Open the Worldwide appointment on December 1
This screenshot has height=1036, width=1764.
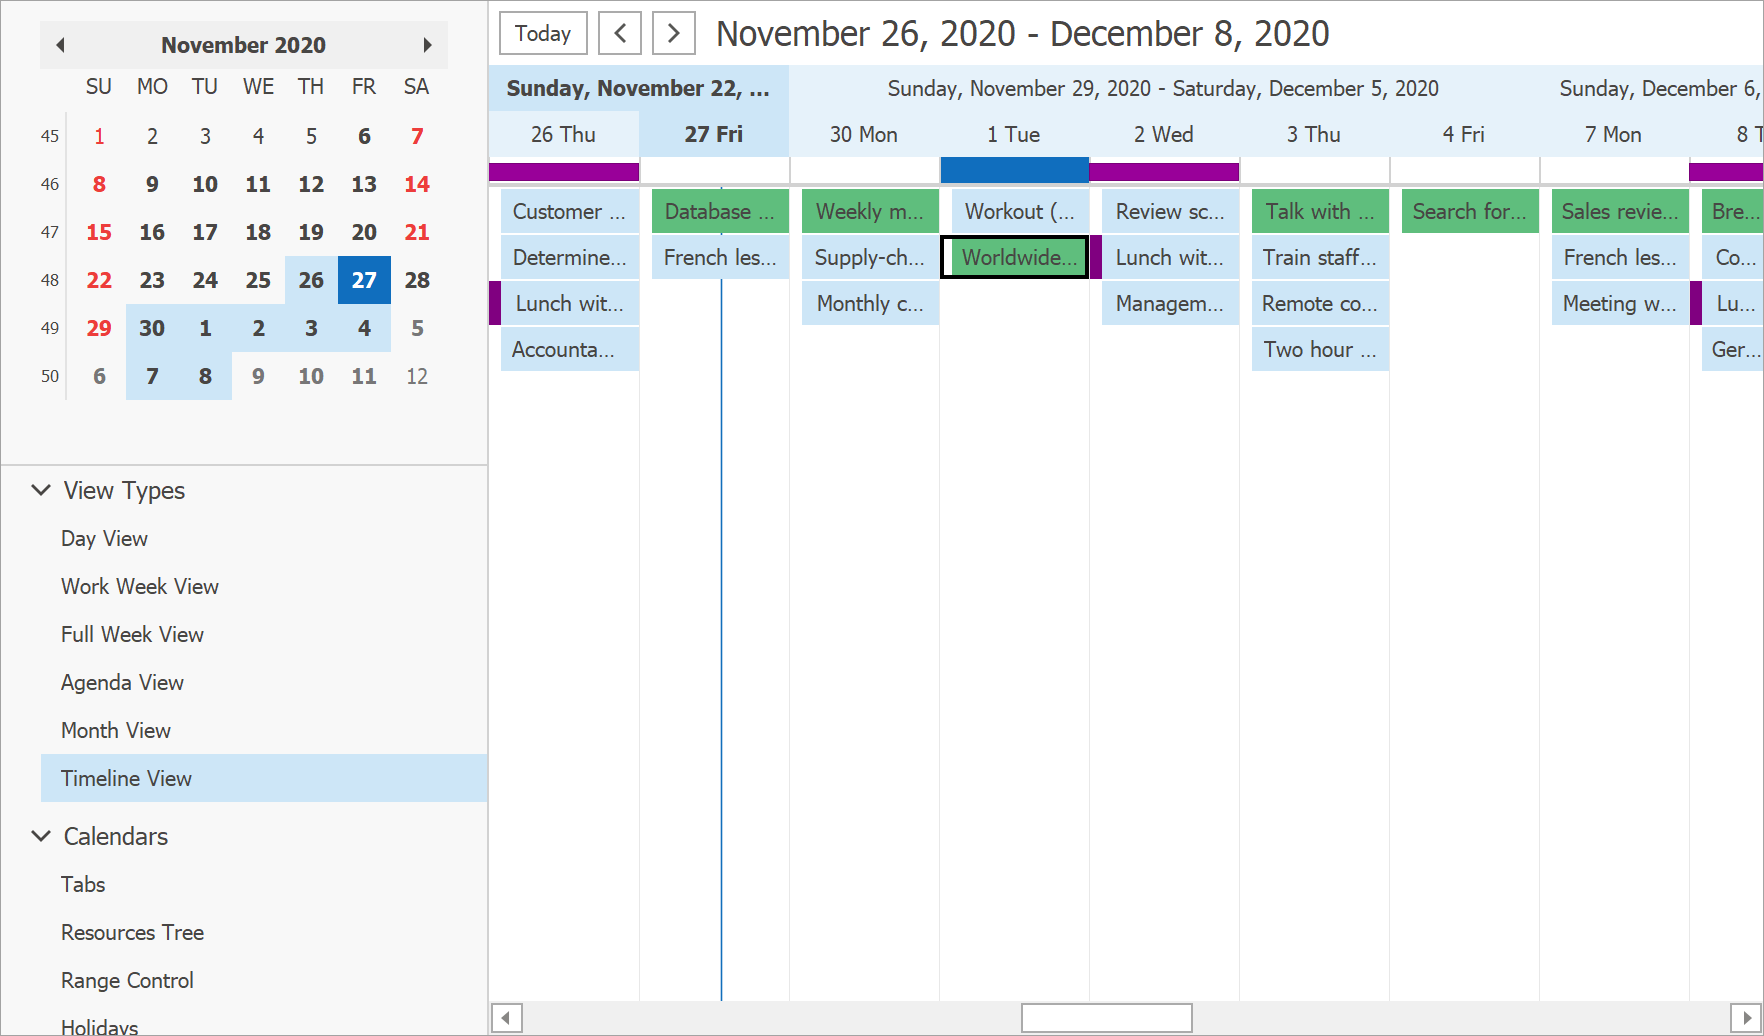1015,257
